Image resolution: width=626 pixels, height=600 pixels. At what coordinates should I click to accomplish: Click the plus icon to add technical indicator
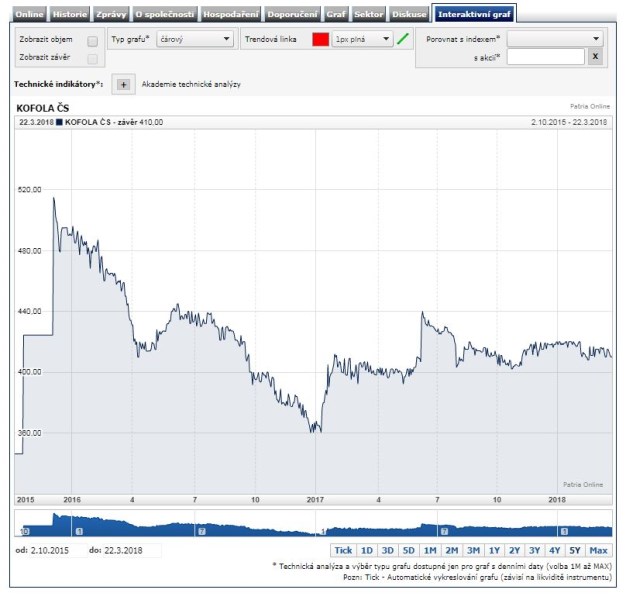pyautogui.click(x=123, y=85)
